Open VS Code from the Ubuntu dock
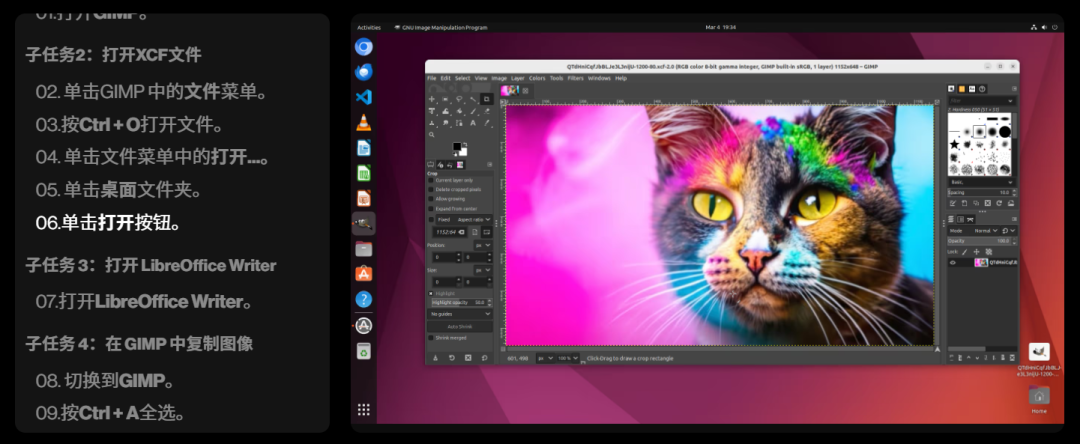This screenshot has width=1080, height=444. pos(364,97)
